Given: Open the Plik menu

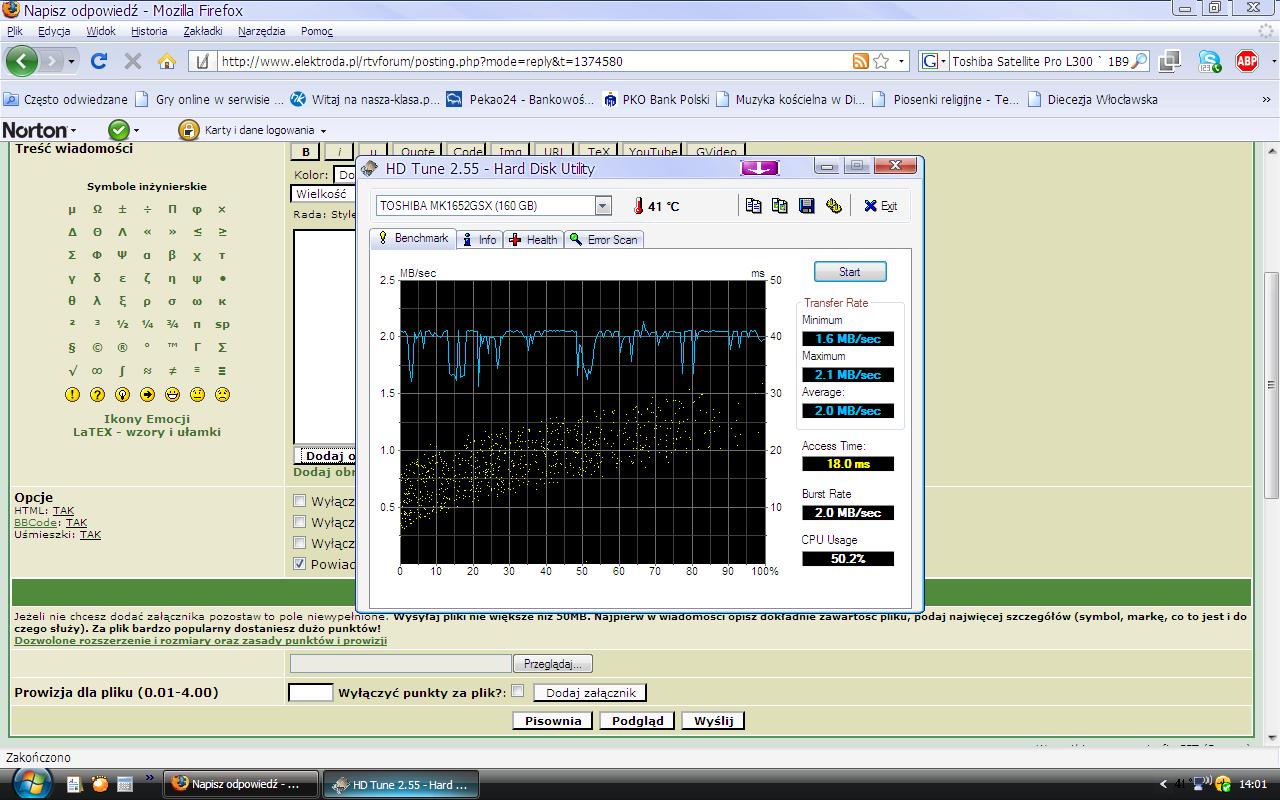Looking at the screenshot, I should coord(14,31).
